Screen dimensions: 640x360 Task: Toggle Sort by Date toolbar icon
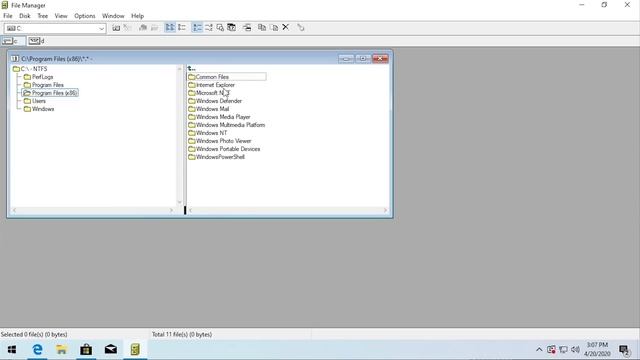coord(231,28)
